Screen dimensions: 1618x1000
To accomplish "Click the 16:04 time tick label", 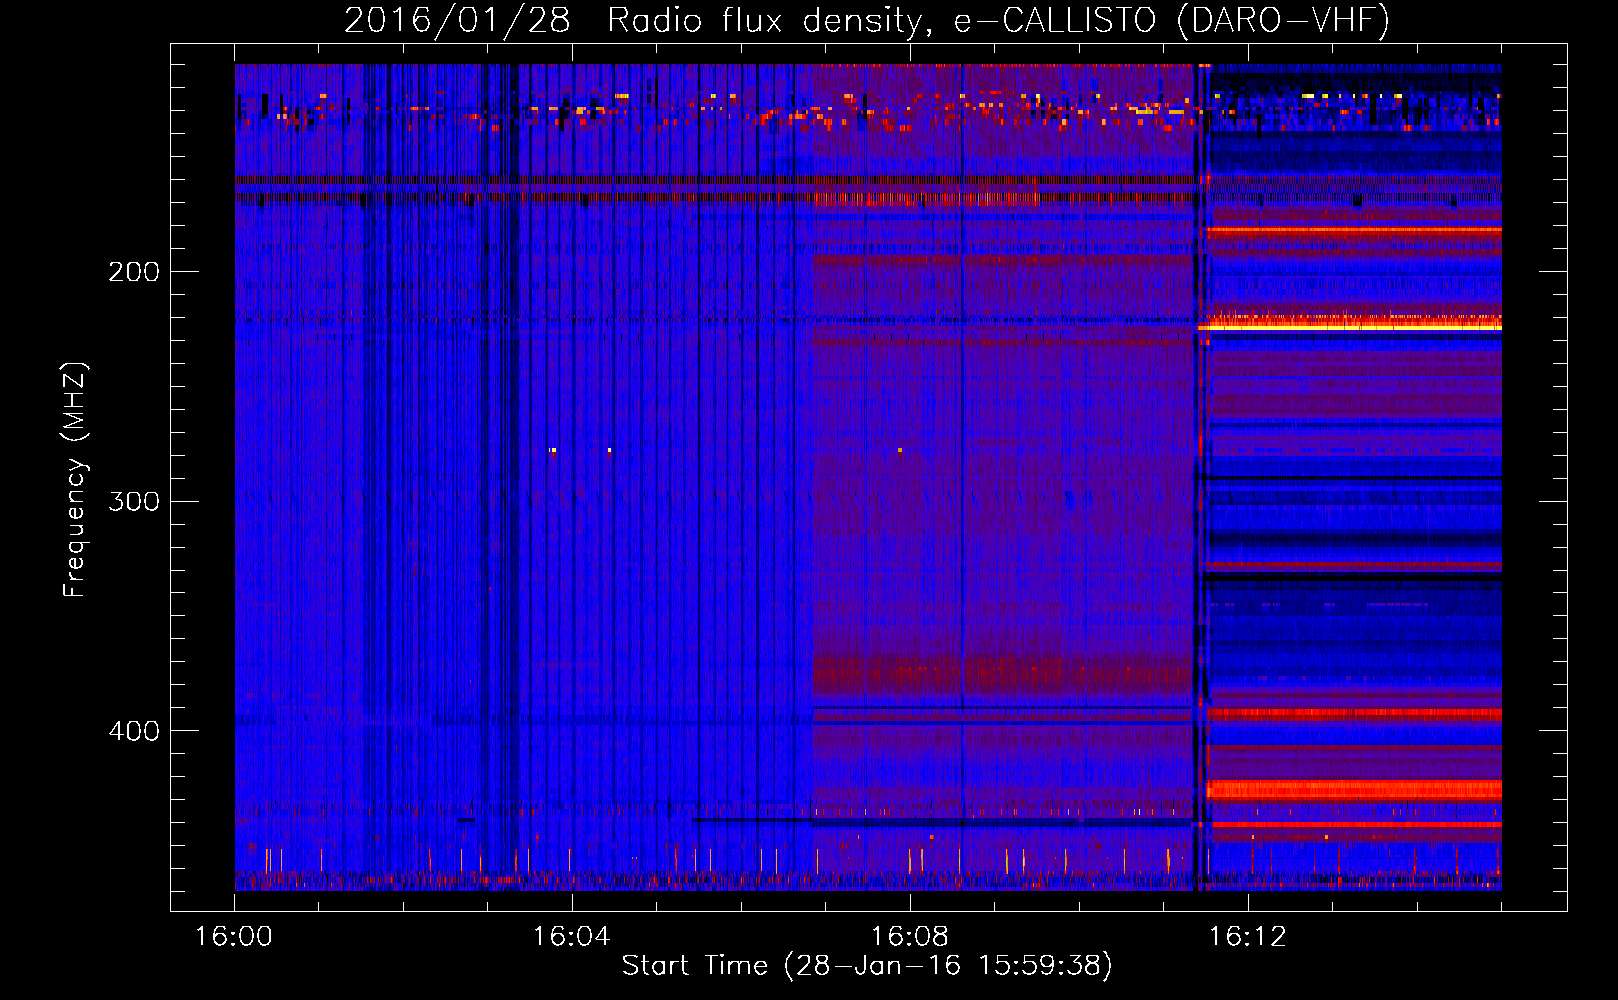I will pyautogui.click(x=572, y=936).
